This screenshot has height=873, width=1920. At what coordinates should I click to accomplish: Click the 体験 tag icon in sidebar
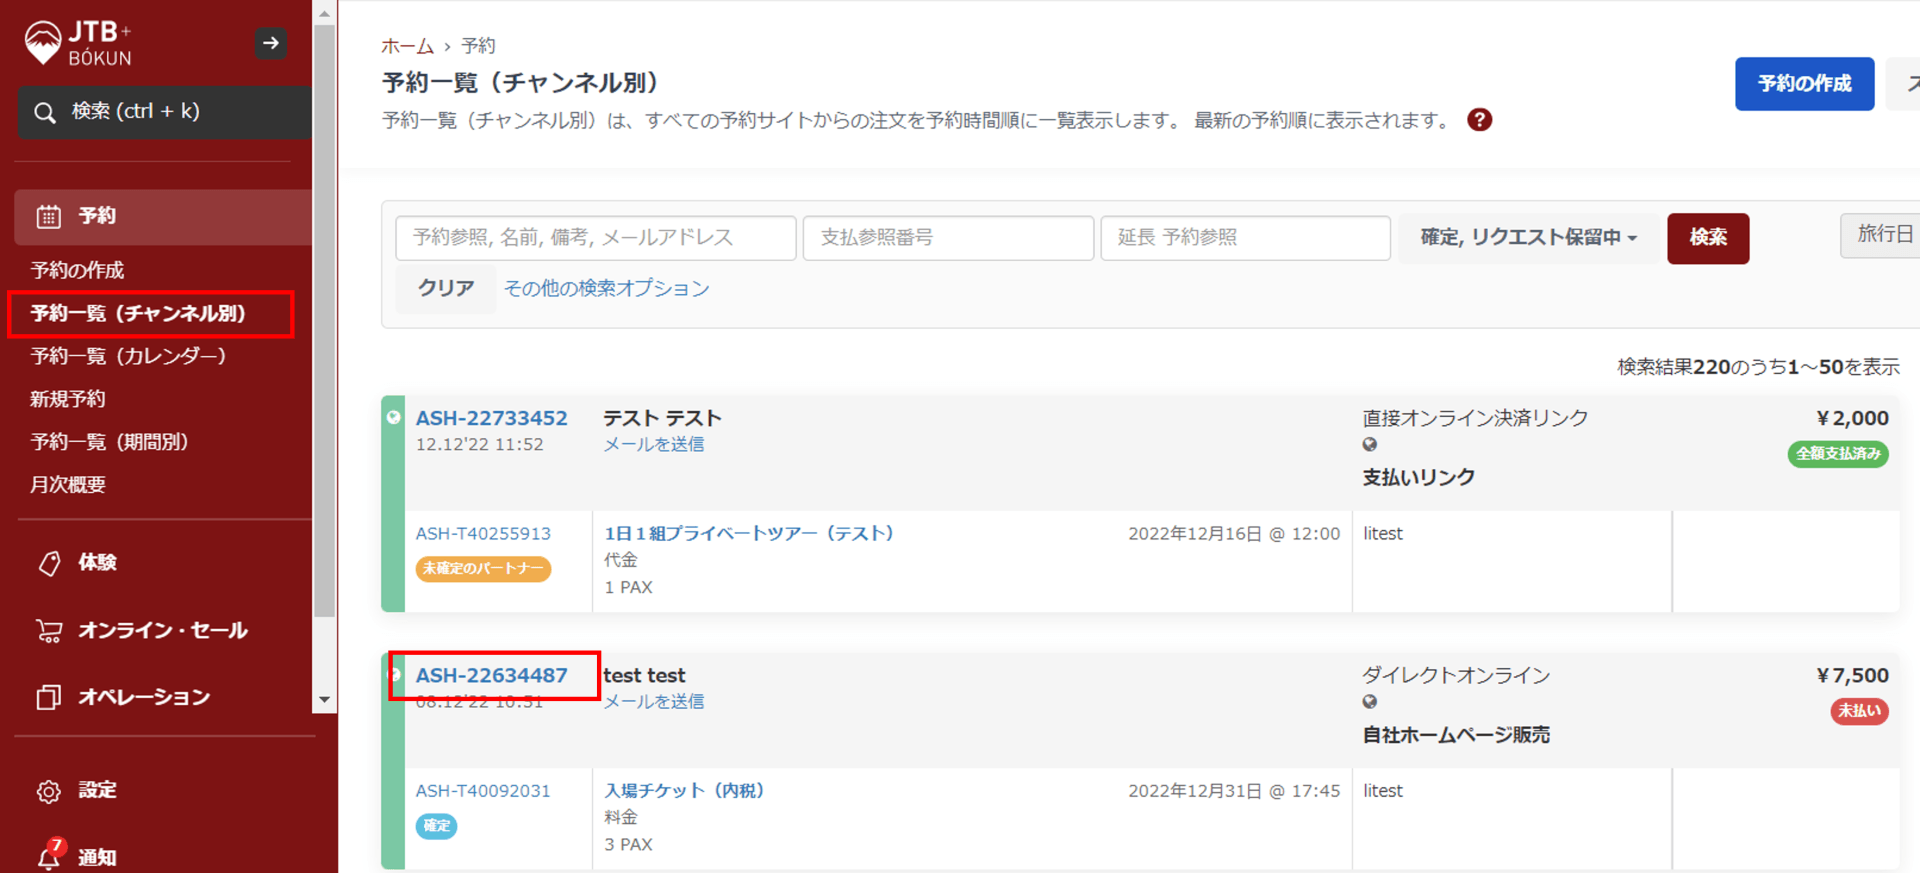pos(49,563)
